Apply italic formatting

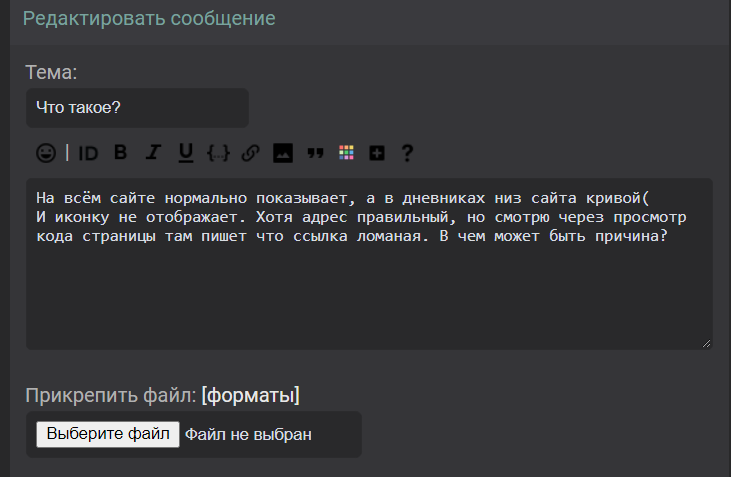(153, 153)
